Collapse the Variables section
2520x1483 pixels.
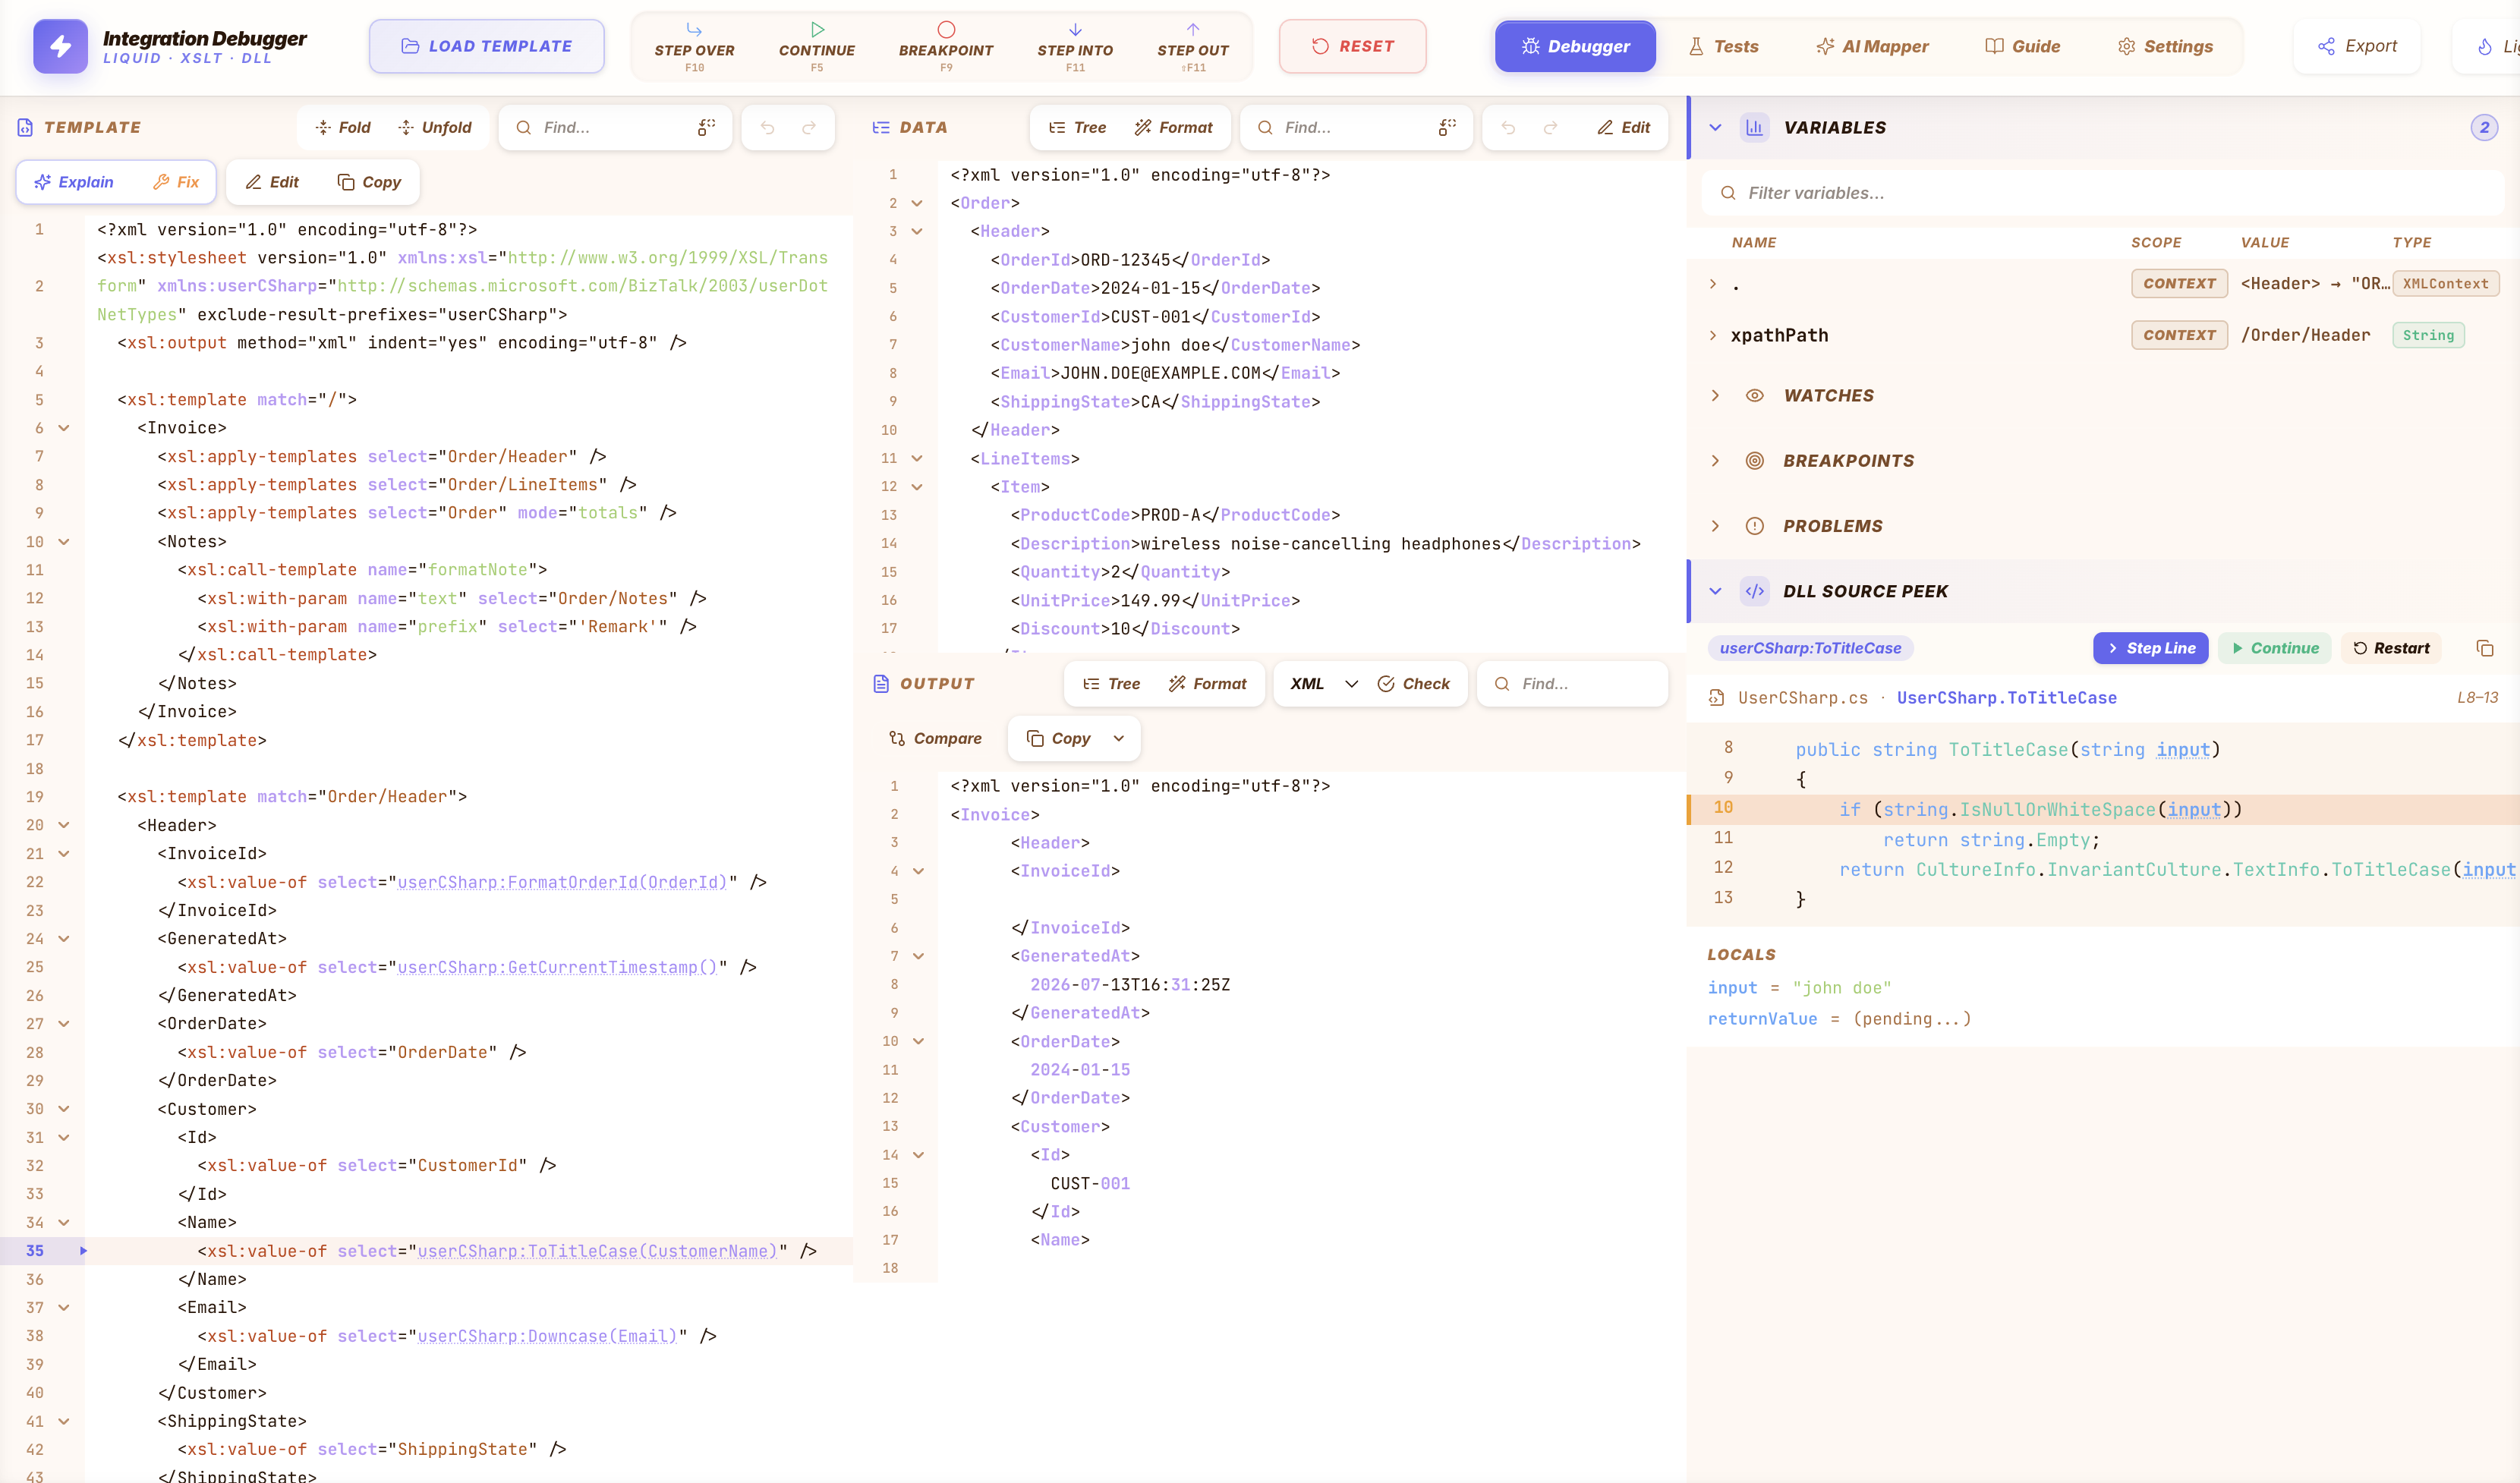click(1715, 127)
